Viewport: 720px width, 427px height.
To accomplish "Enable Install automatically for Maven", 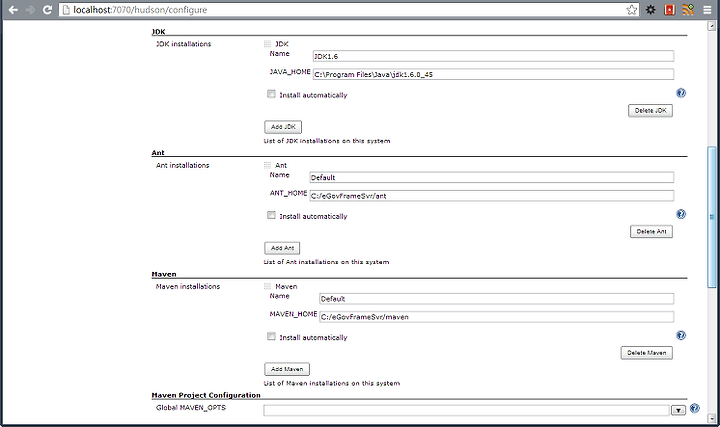I will click(x=271, y=337).
